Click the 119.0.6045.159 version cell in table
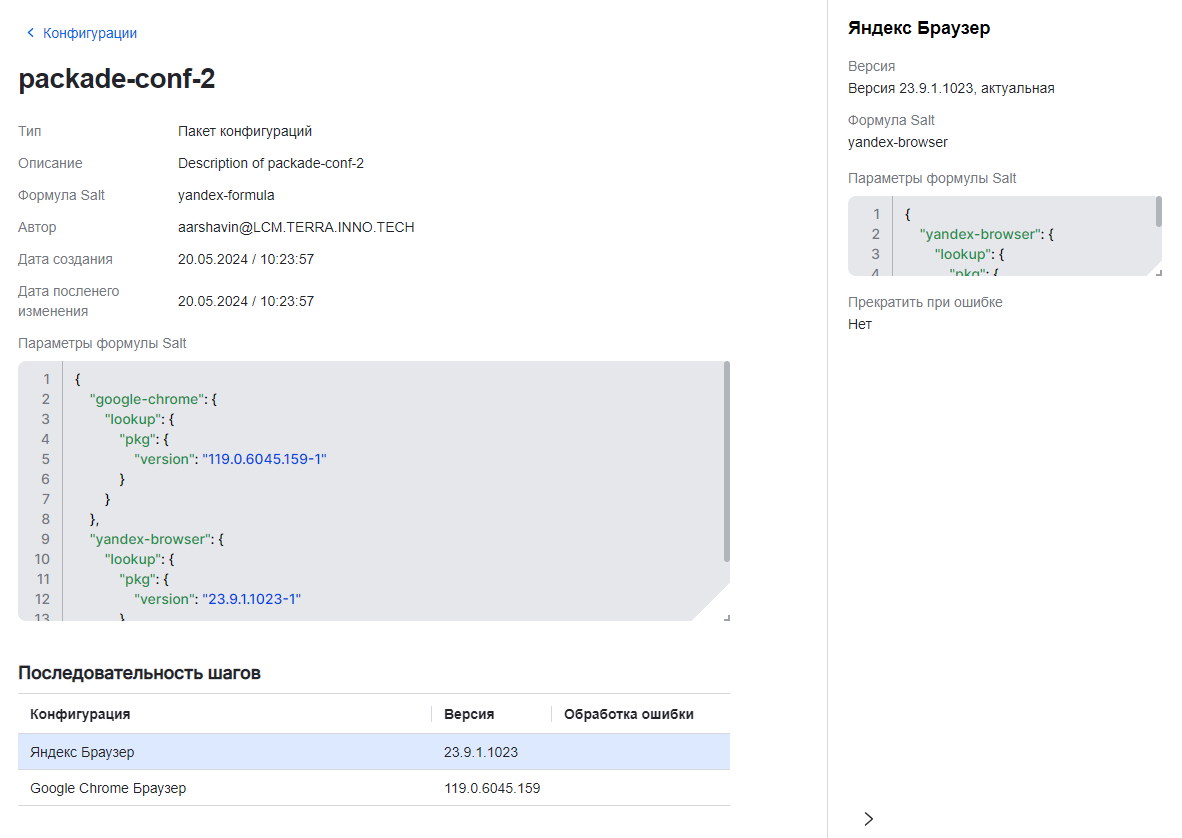Screen dimensions: 1182x838 click(492, 788)
